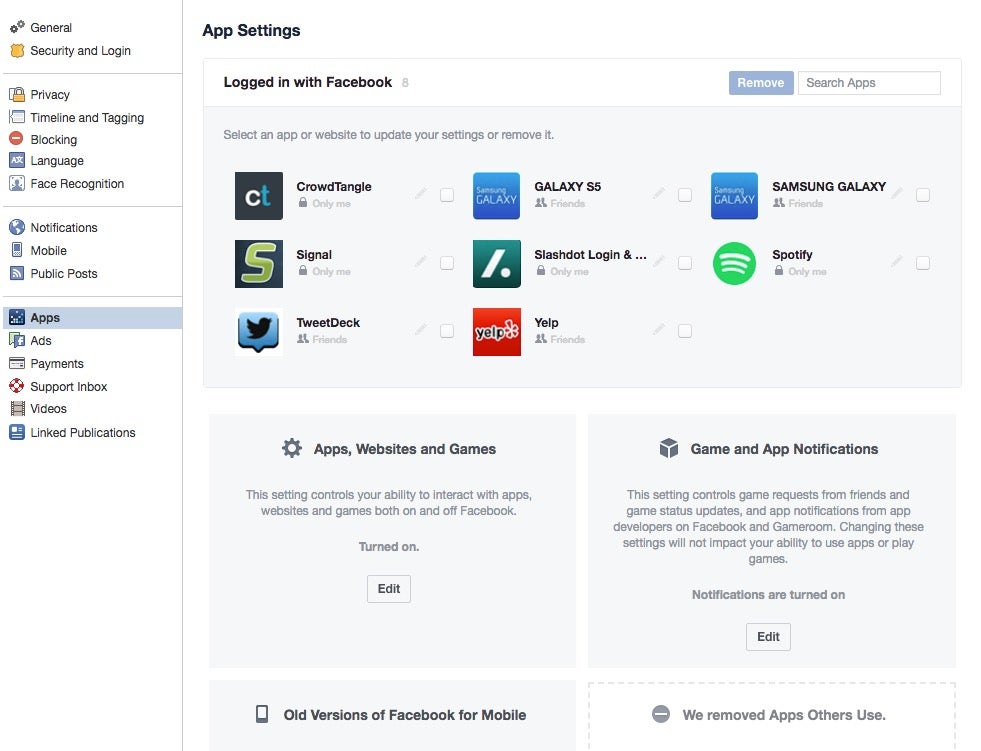Open the GALAXY S5 app name link
981x751 pixels.
coord(567,186)
